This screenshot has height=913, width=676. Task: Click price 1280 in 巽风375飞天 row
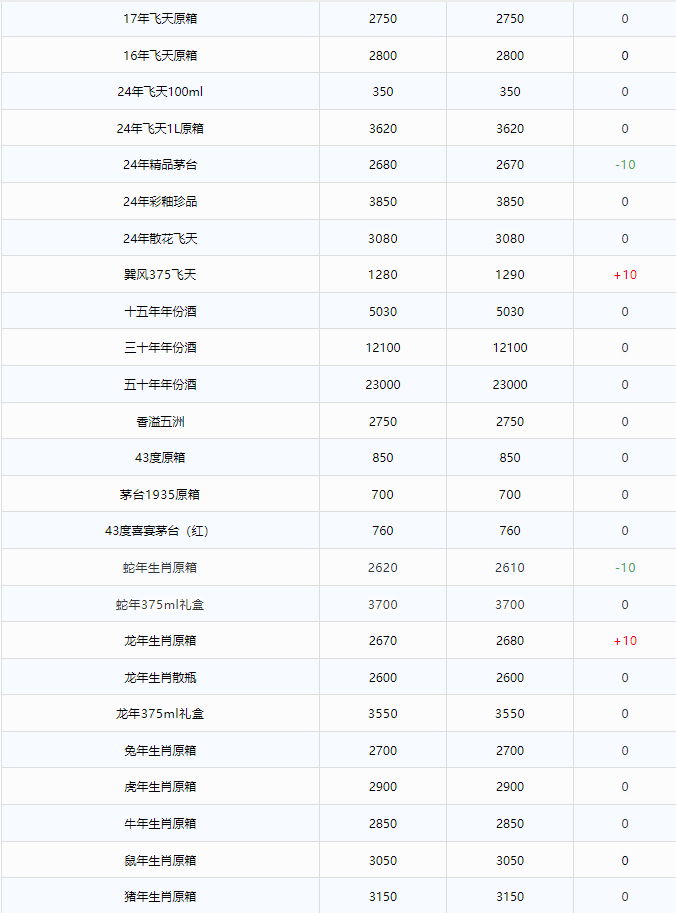coord(383,274)
